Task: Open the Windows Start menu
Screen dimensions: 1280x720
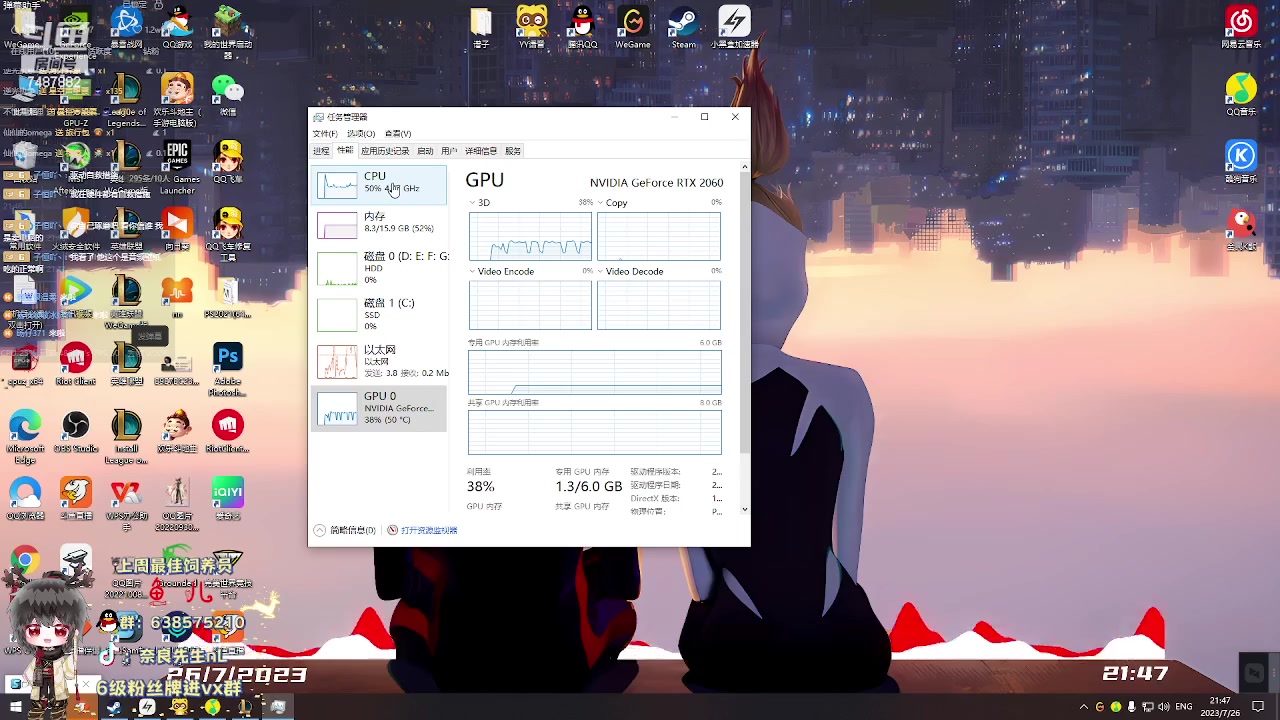Action: (16, 707)
